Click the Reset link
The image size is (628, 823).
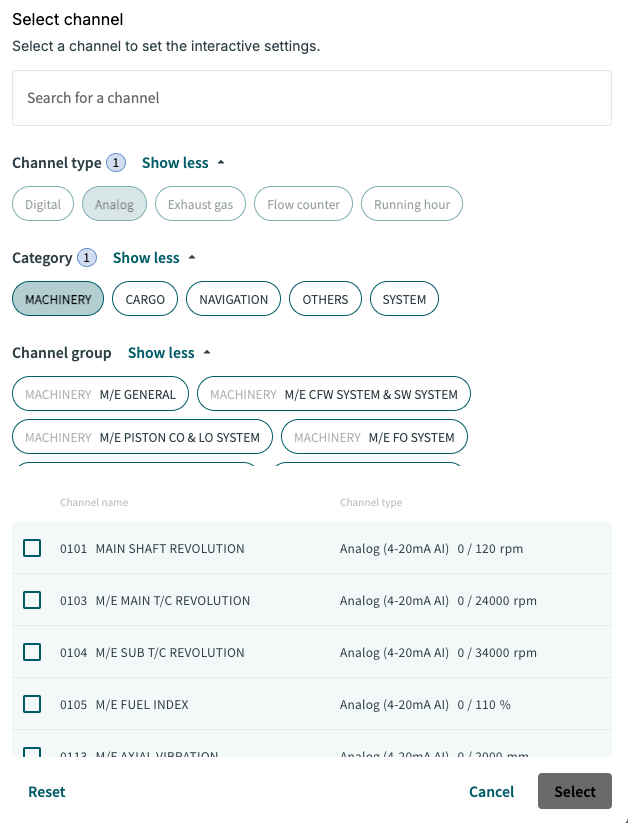[x=47, y=792]
